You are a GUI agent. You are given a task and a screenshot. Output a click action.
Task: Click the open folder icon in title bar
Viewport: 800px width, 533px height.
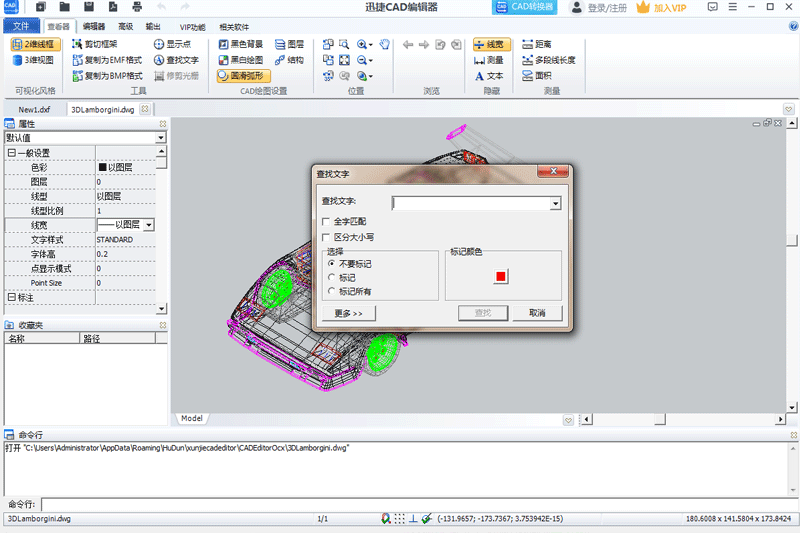click(x=64, y=7)
